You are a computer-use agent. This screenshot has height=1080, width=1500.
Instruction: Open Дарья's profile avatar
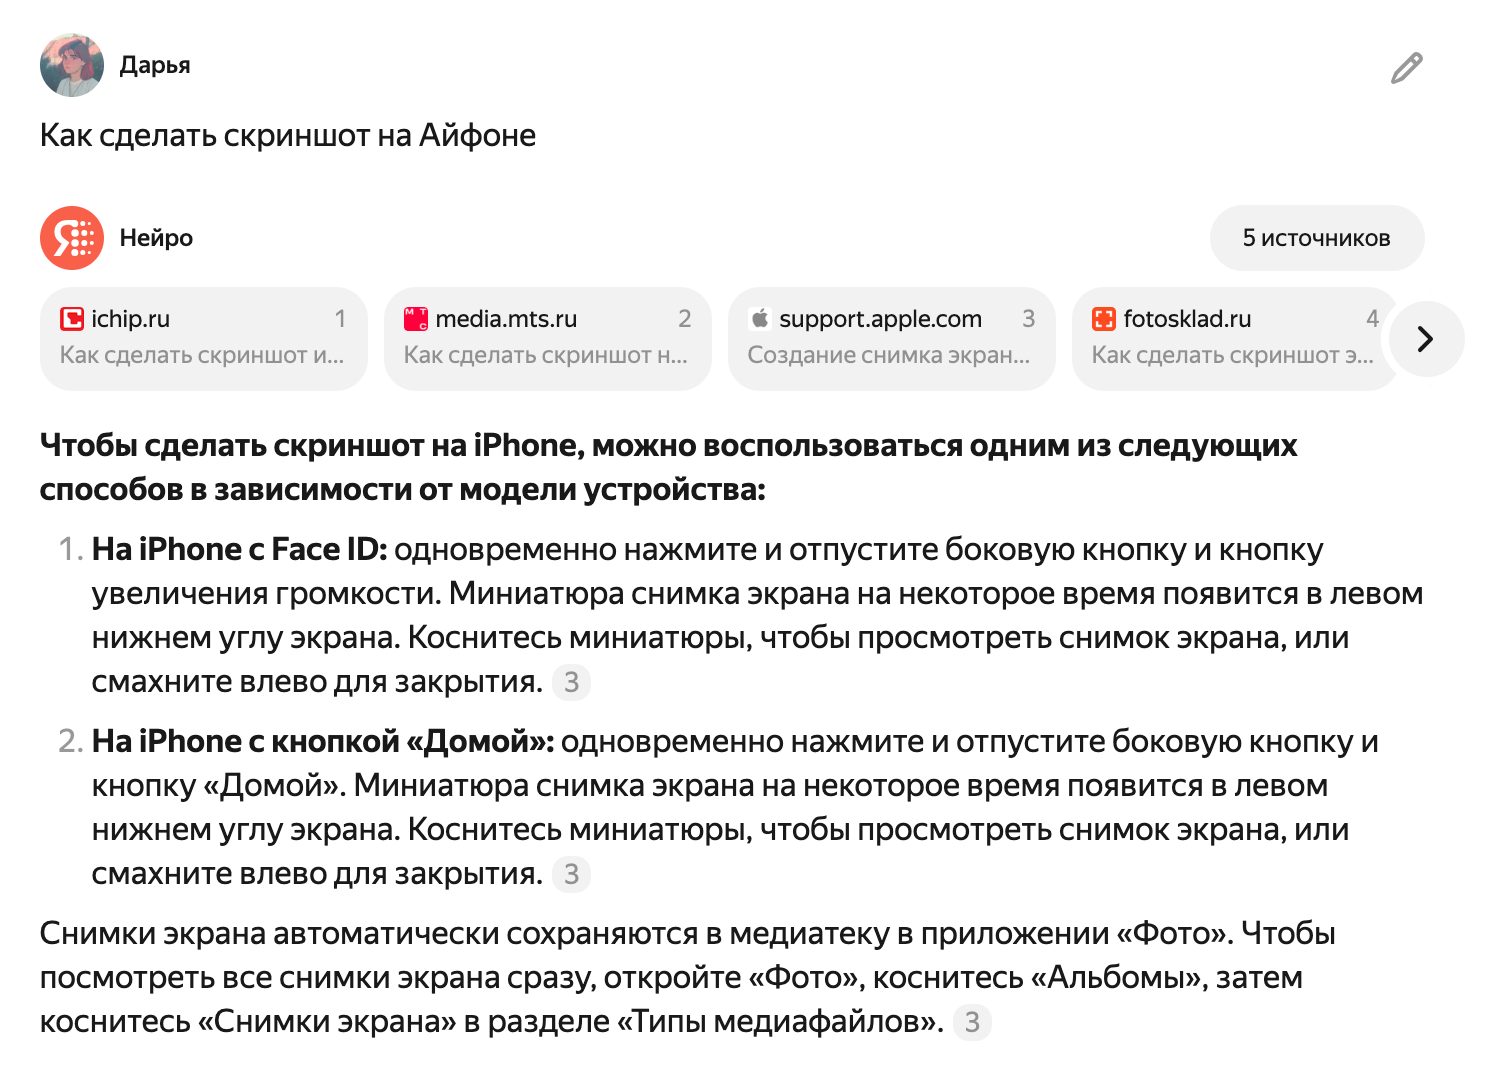tap(72, 65)
